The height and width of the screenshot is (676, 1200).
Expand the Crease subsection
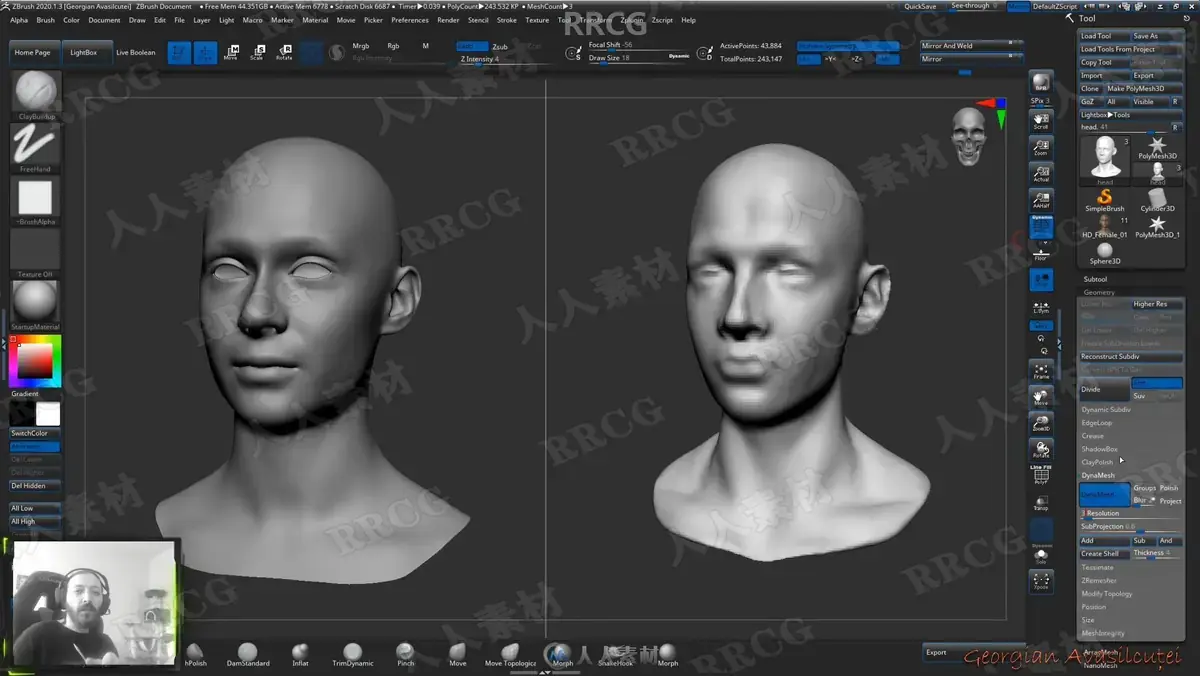pos(1092,436)
